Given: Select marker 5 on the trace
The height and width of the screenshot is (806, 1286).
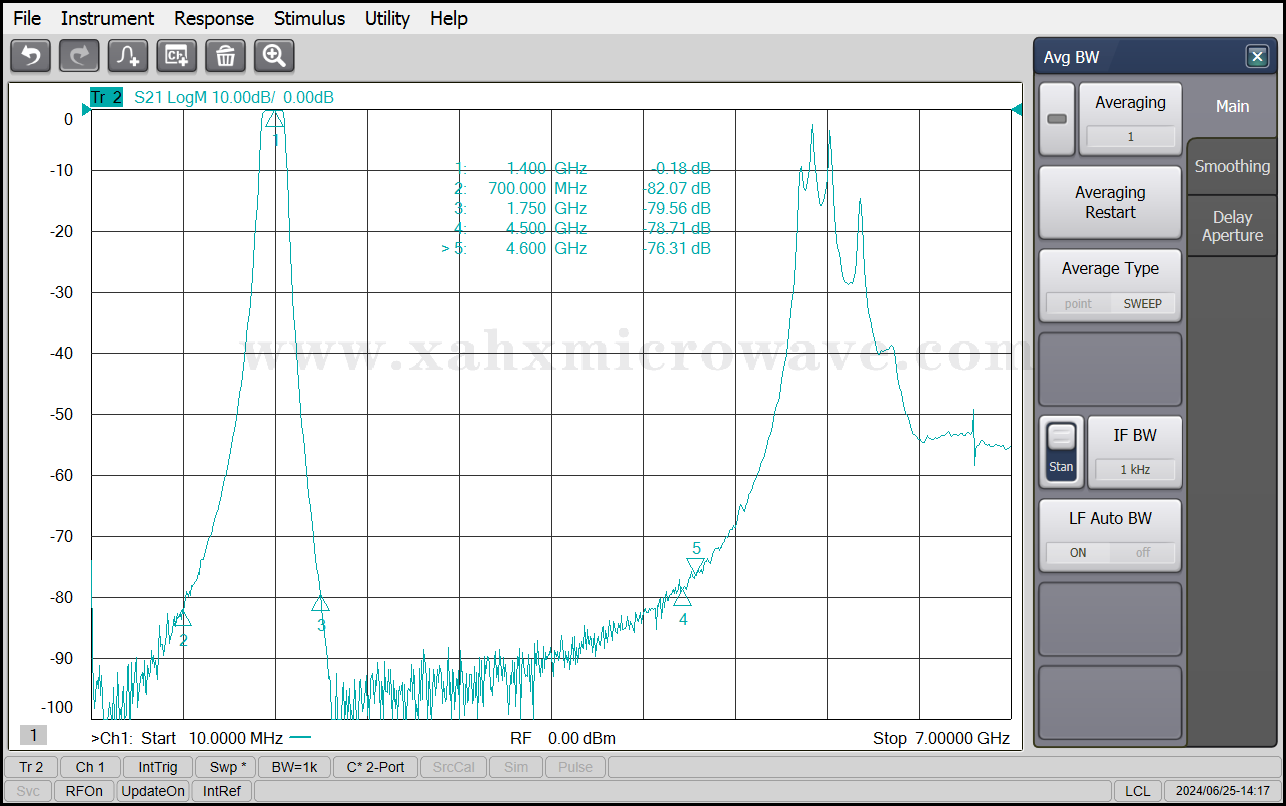Looking at the screenshot, I should pyautogui.click(x=696, y=566).
